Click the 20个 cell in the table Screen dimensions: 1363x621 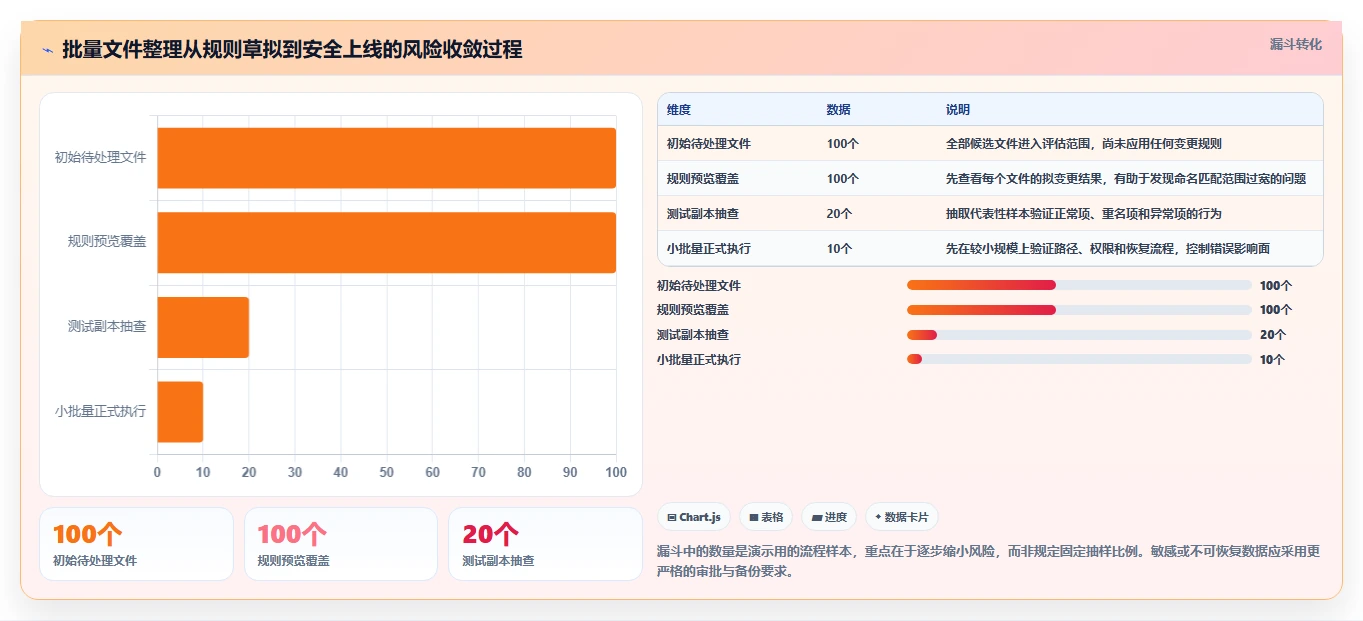point(839,214)
